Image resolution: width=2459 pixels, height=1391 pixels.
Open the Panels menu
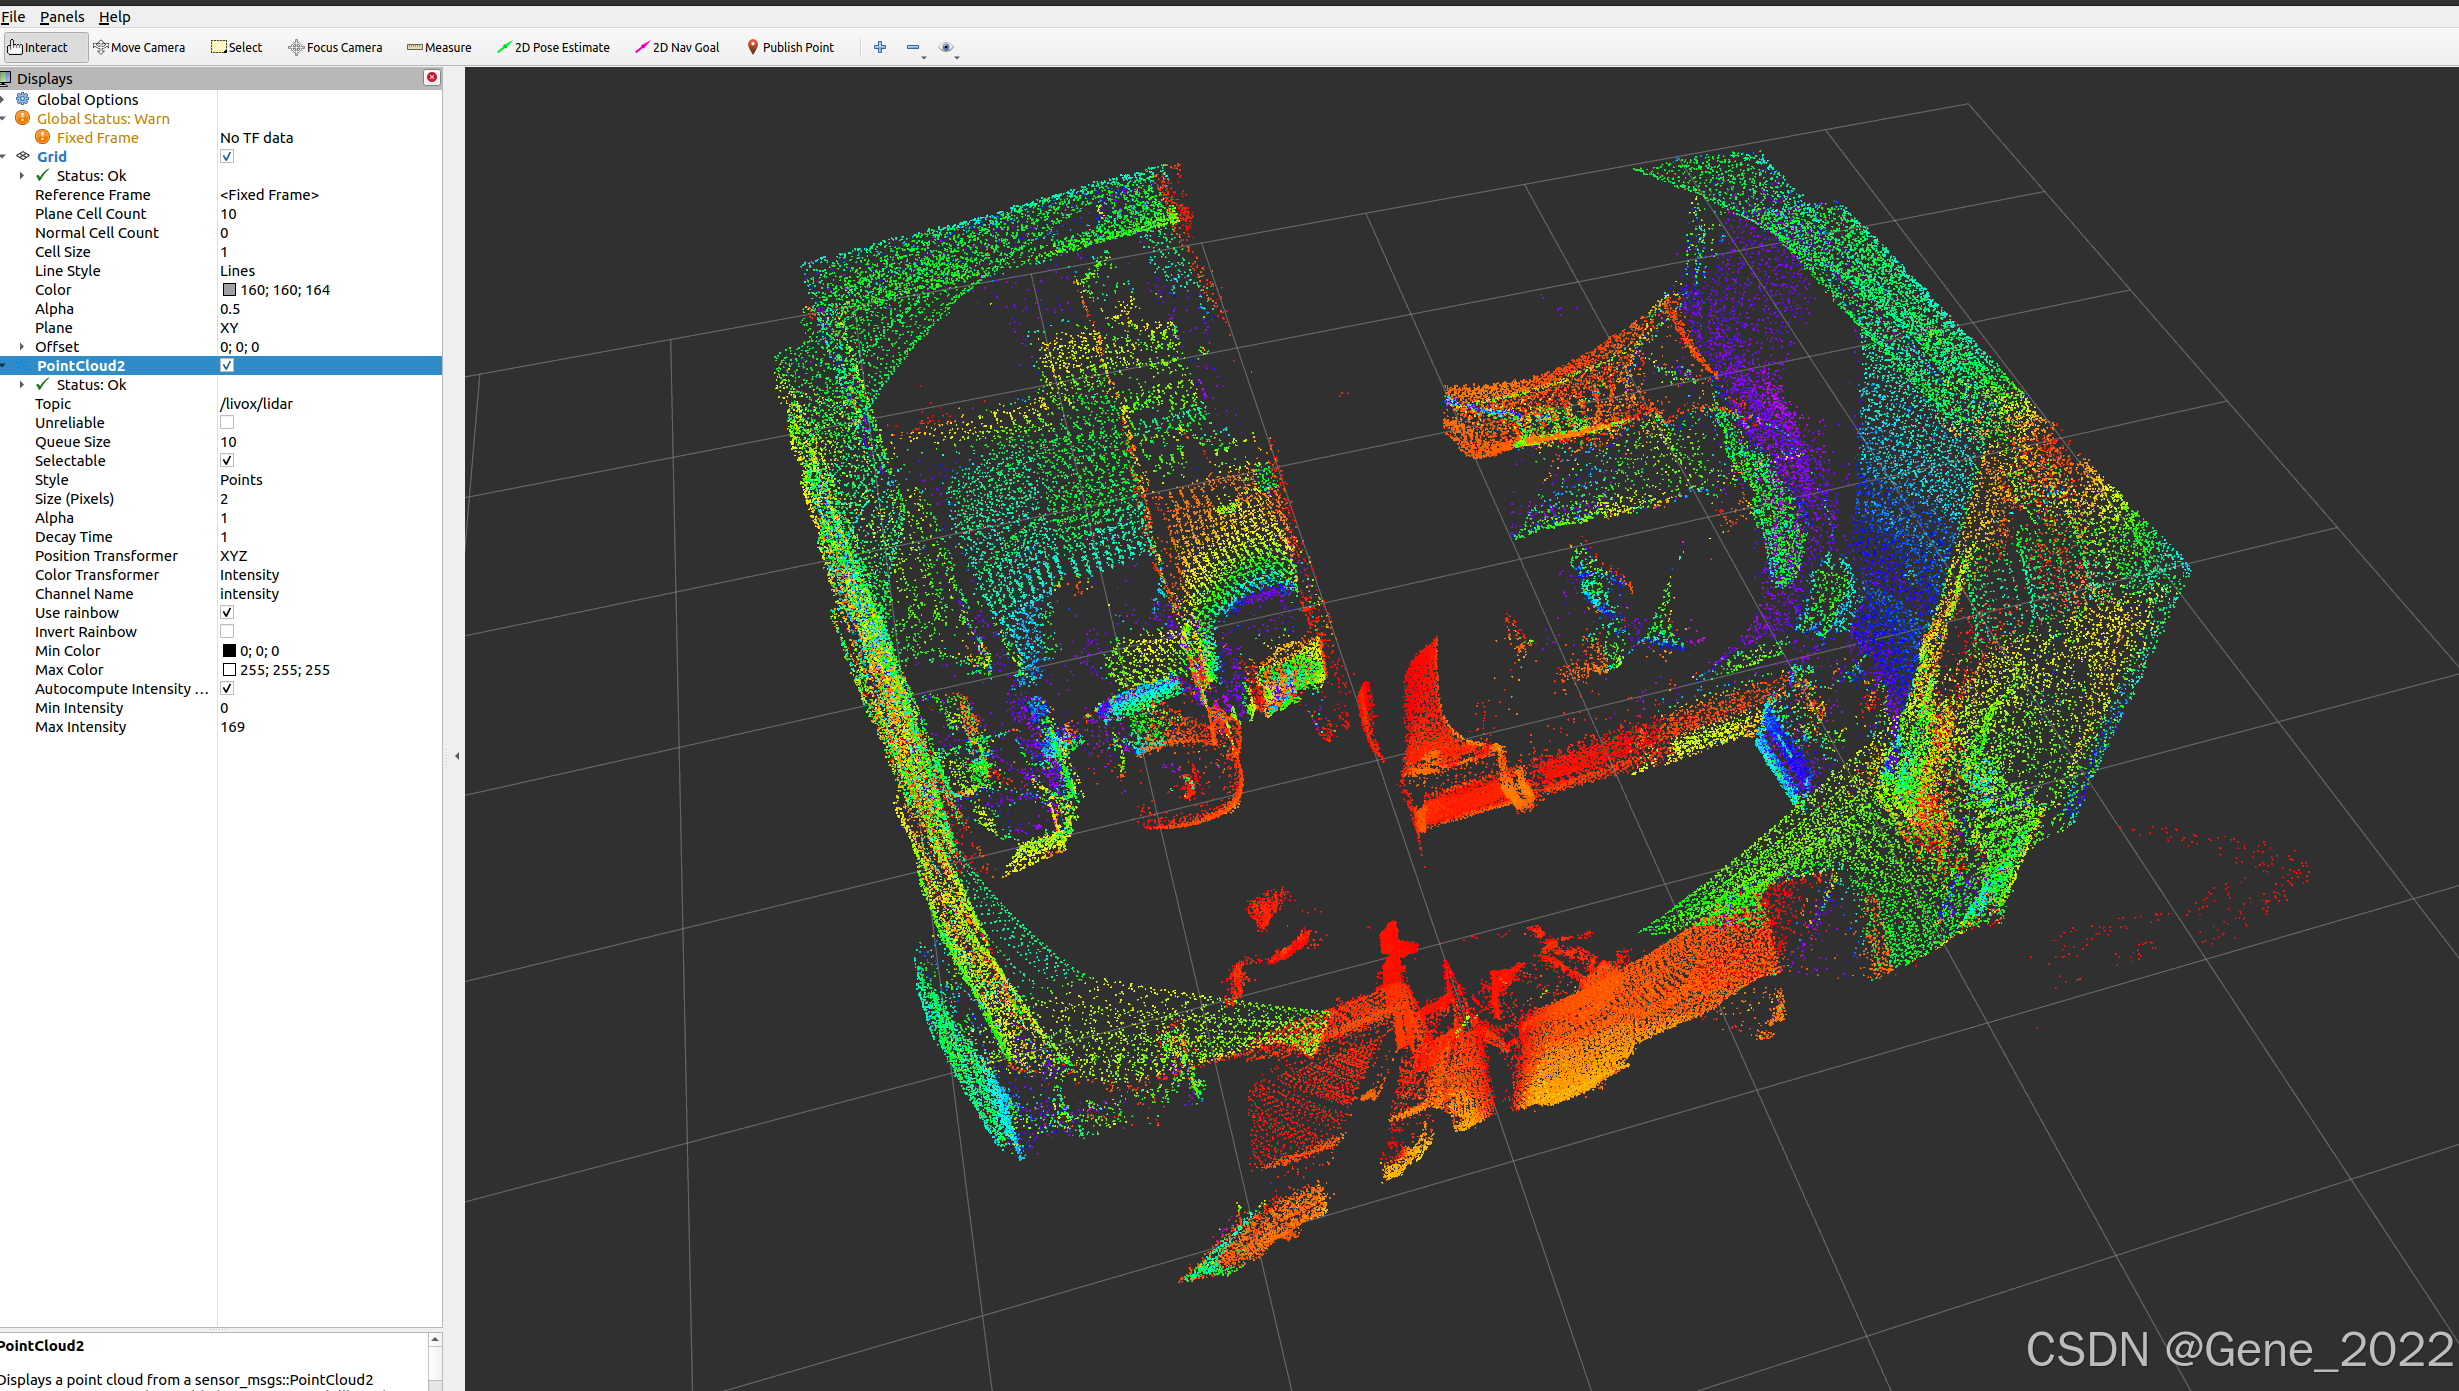coord(62,17)
